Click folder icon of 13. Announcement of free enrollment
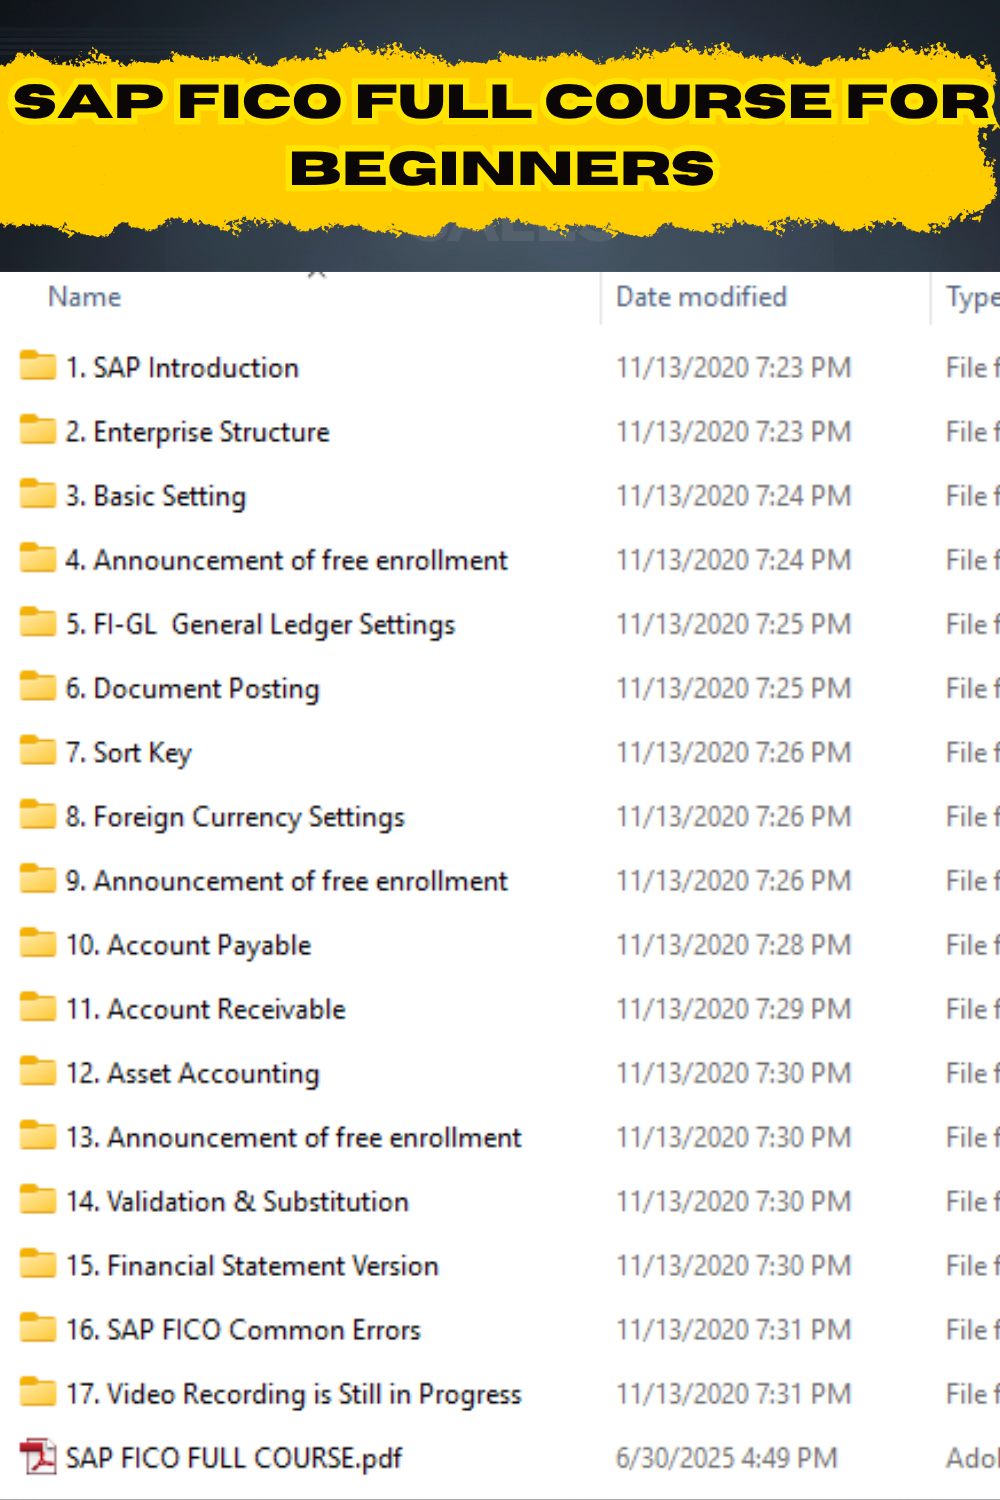1000x1500 pixels. (x=38, y=1135)
